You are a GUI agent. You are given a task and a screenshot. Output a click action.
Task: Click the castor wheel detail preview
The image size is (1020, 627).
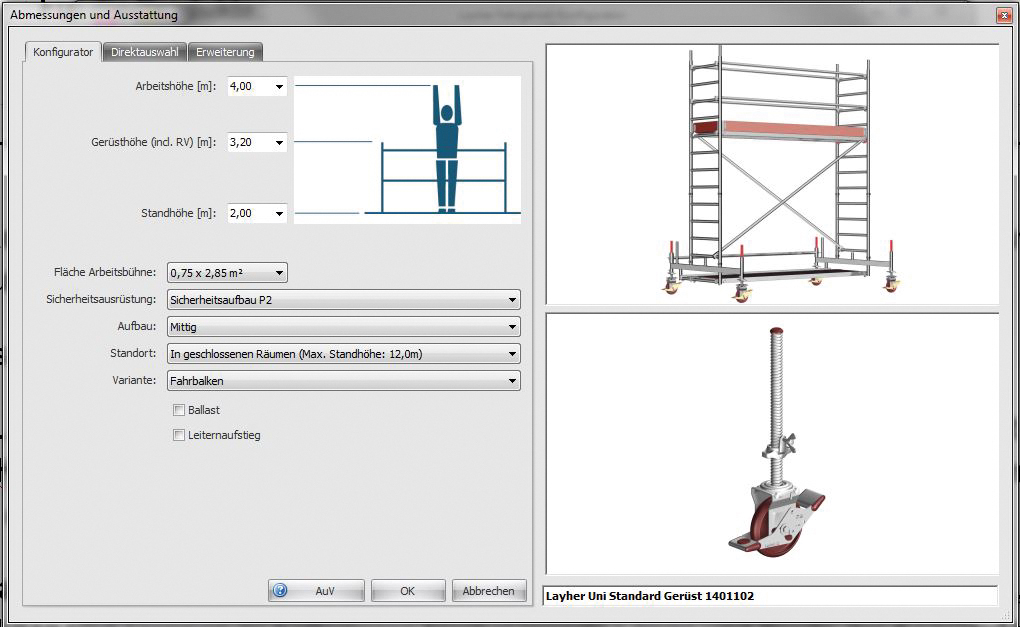771,443
